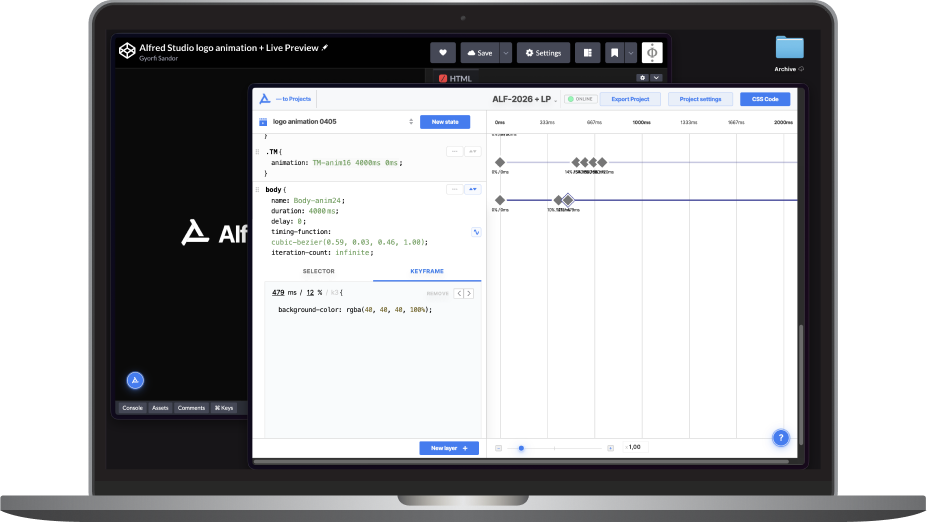927x522 pixels.
Task: Select the .TM track 0% keyframe marker
Action: [x=500, y=162]
